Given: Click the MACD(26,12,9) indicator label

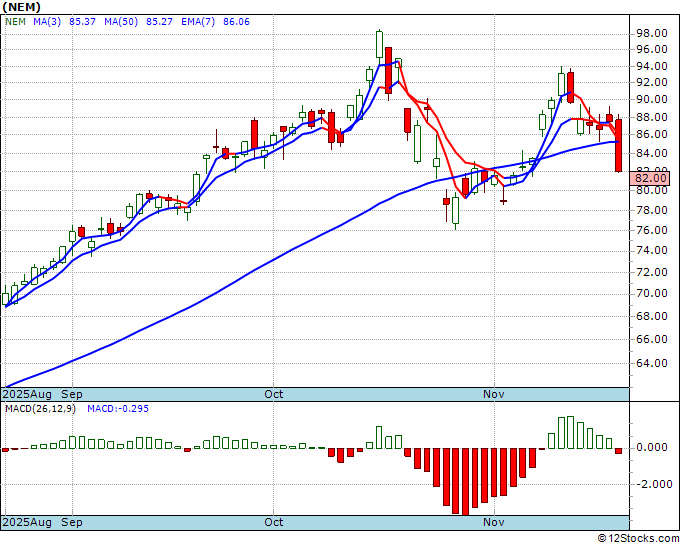Looking at the screenshot, I should [40, 409].
